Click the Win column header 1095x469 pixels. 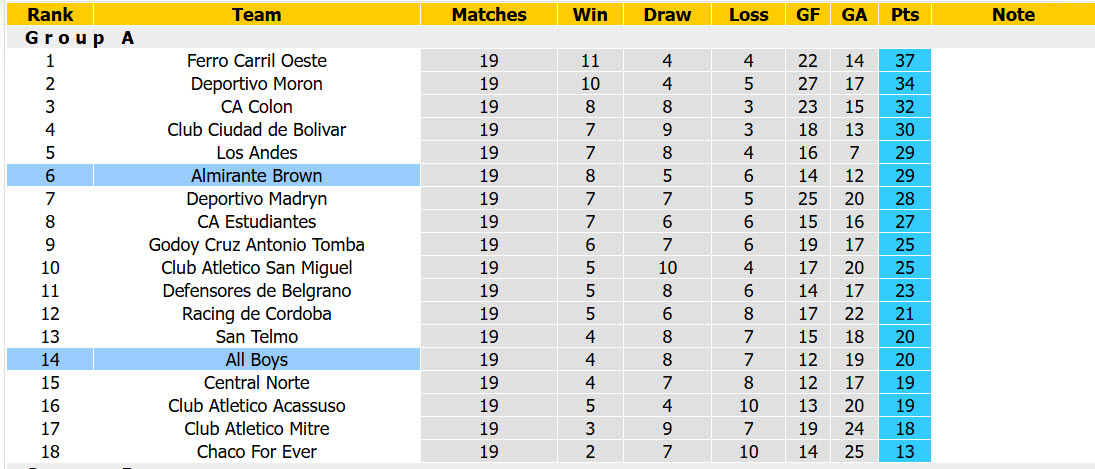[x=590, y=14]
